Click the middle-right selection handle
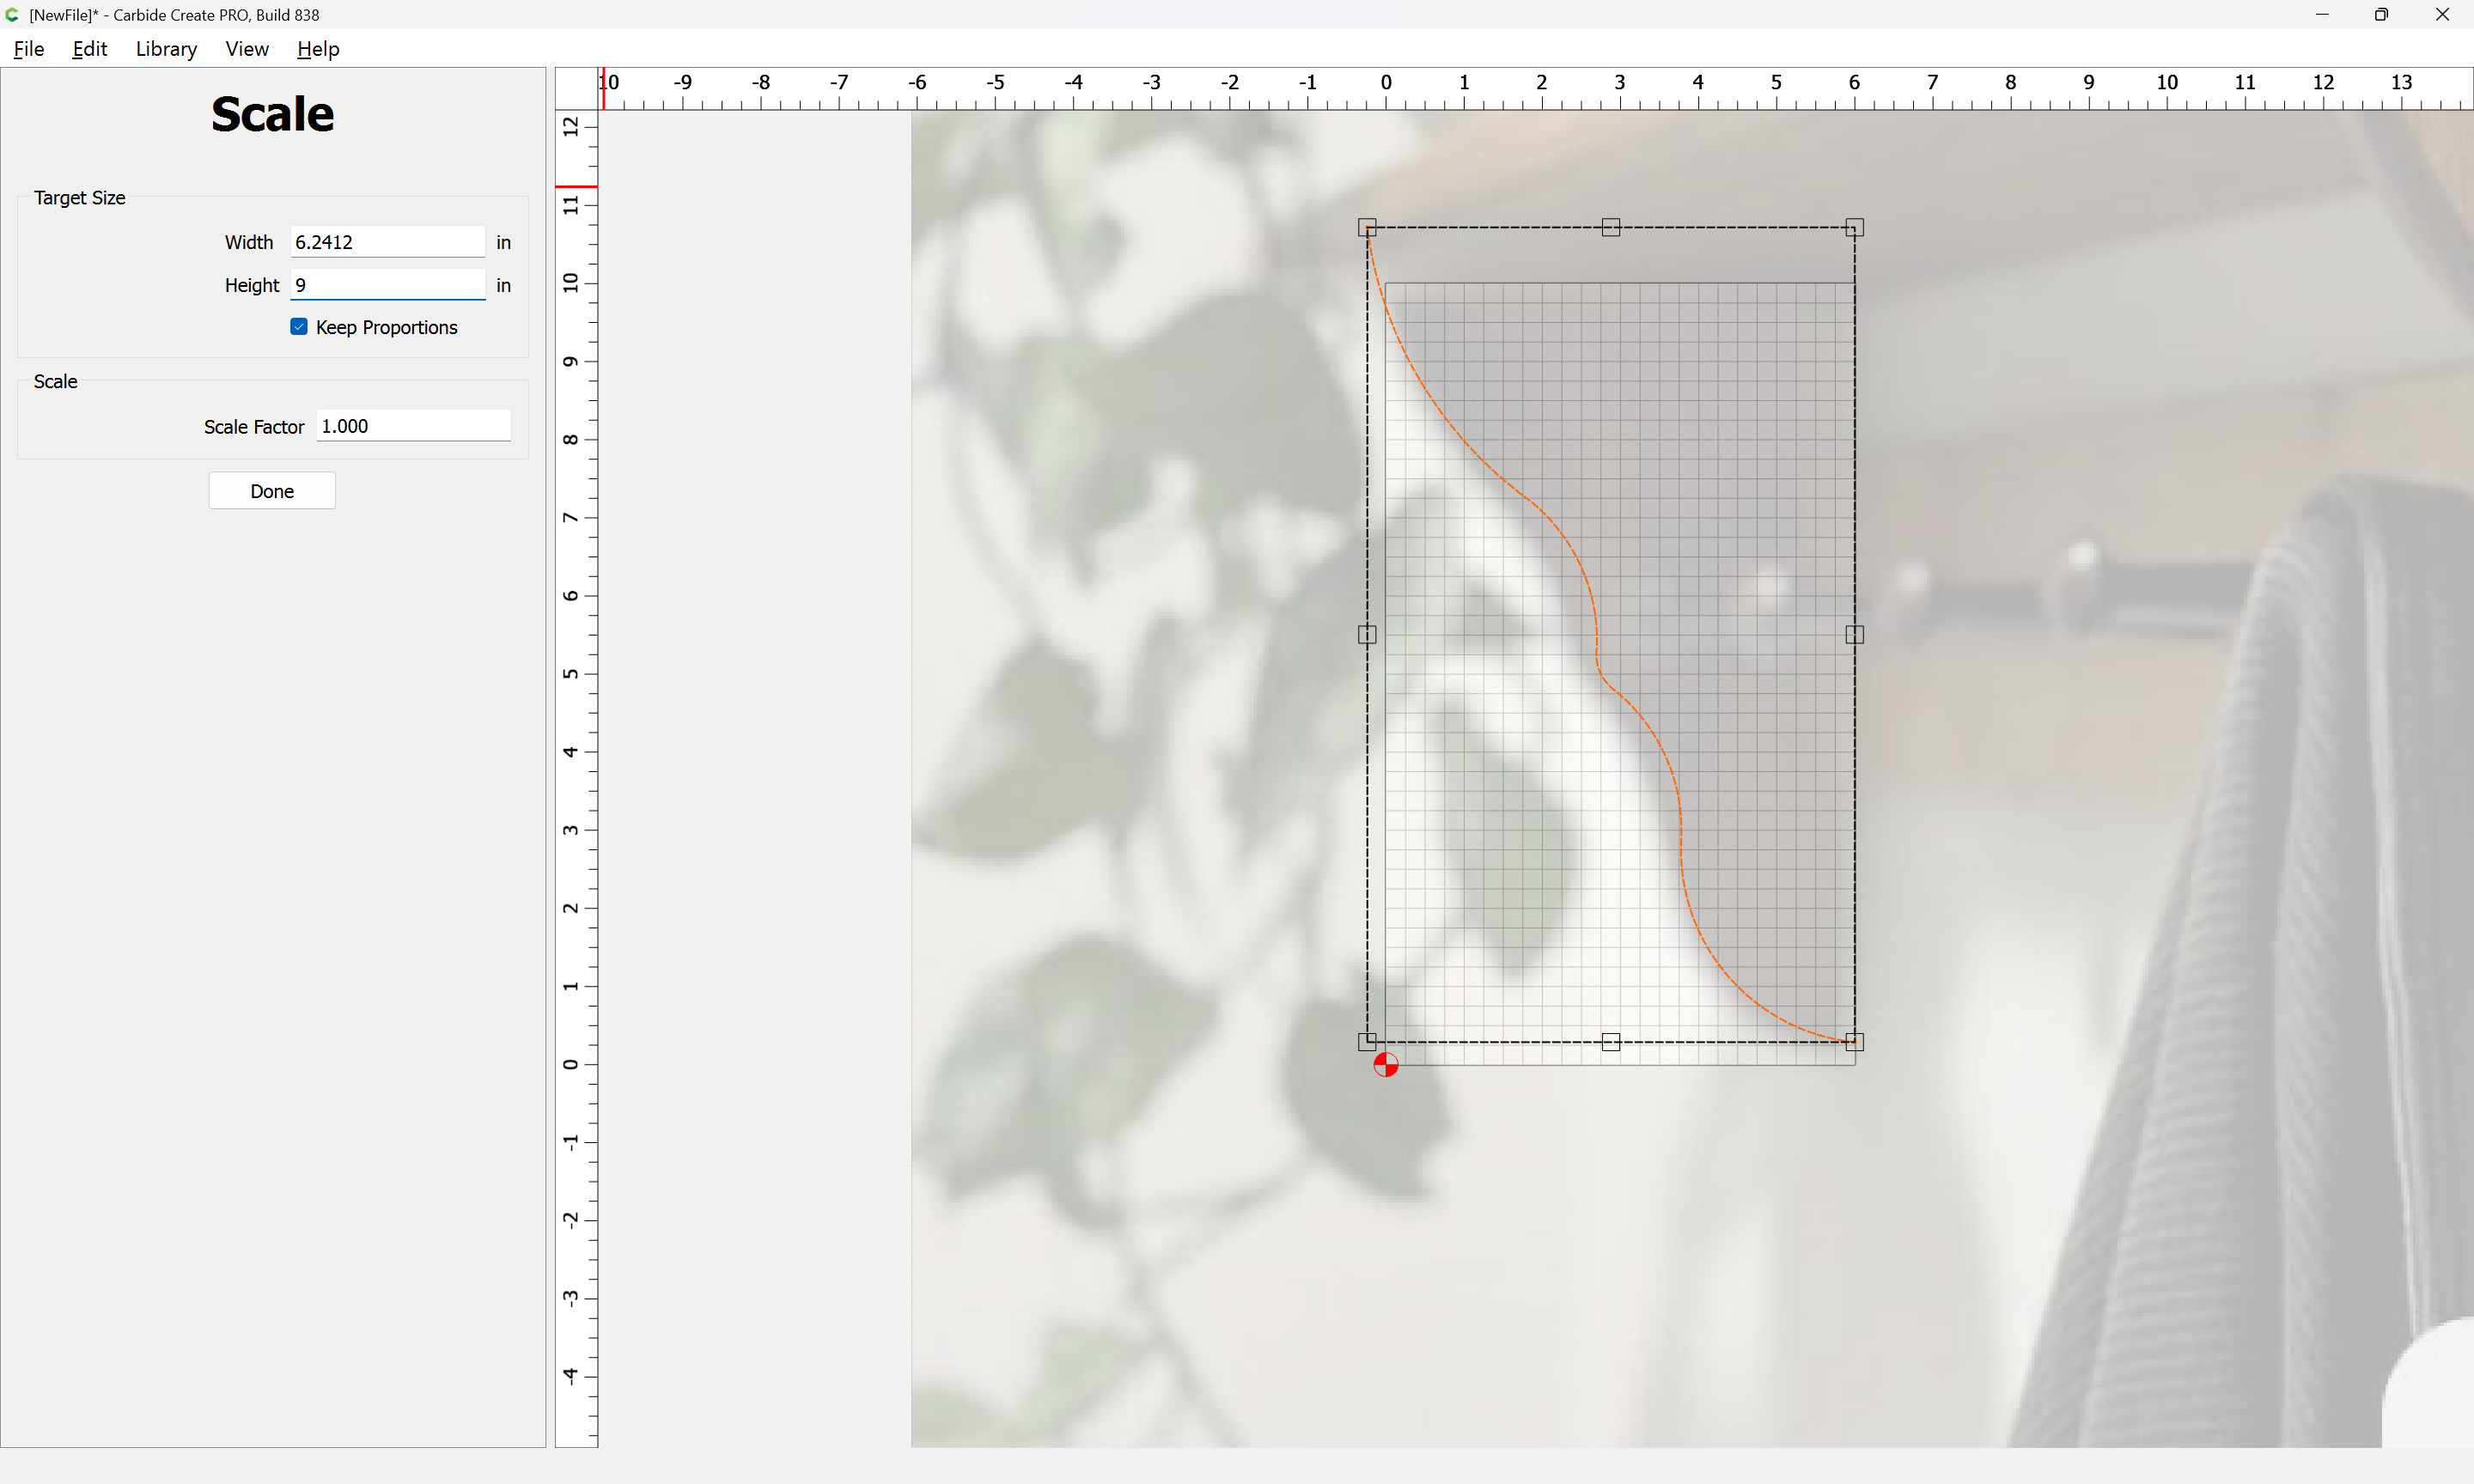 pos(1854,634)
